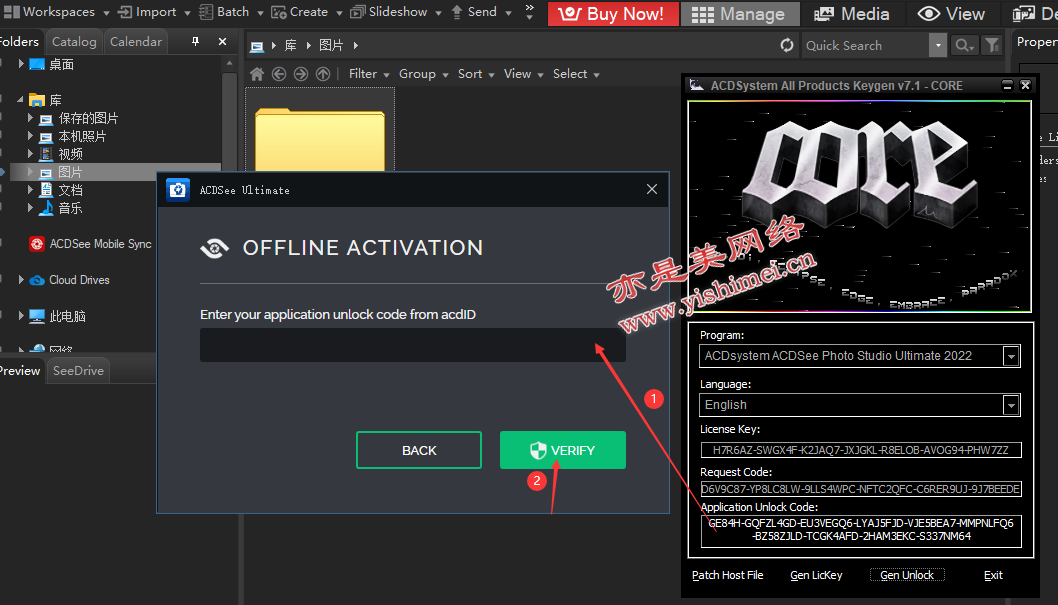
Task: Open the Workspaces menu
Action: pyautogui.click(x=57, y=12)
